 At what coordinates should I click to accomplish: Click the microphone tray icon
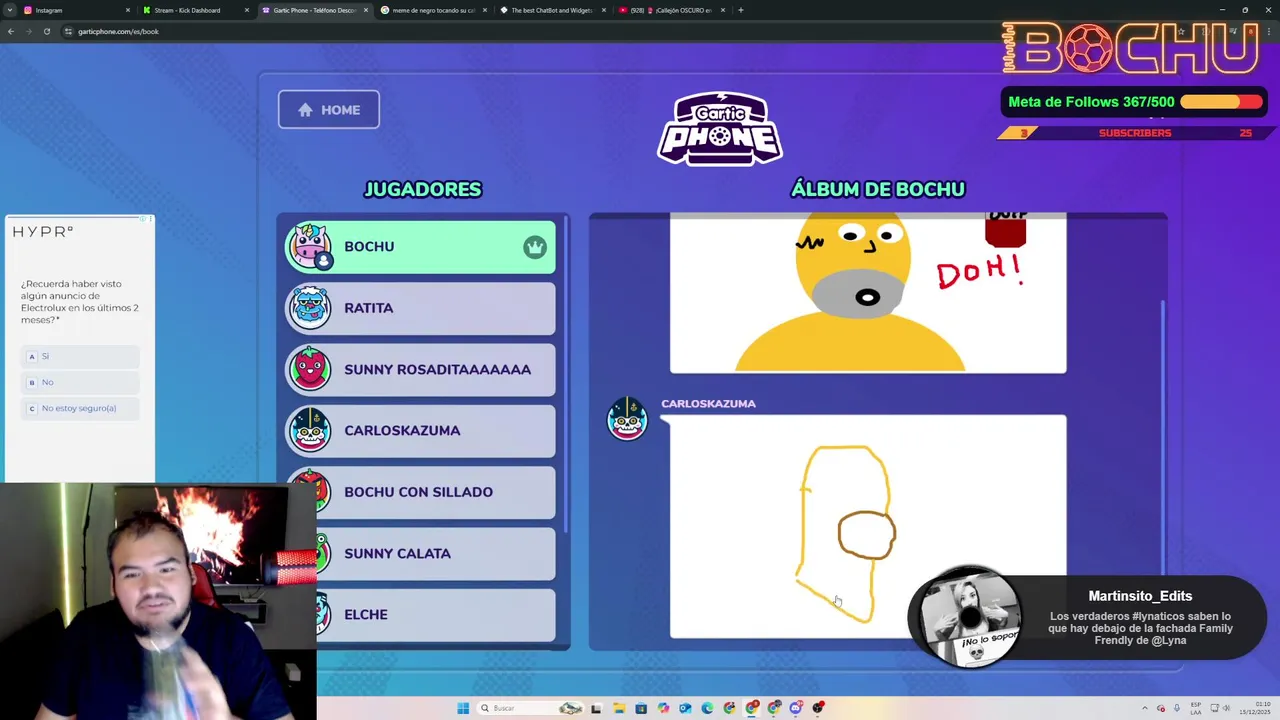(x=1177, y=708)
